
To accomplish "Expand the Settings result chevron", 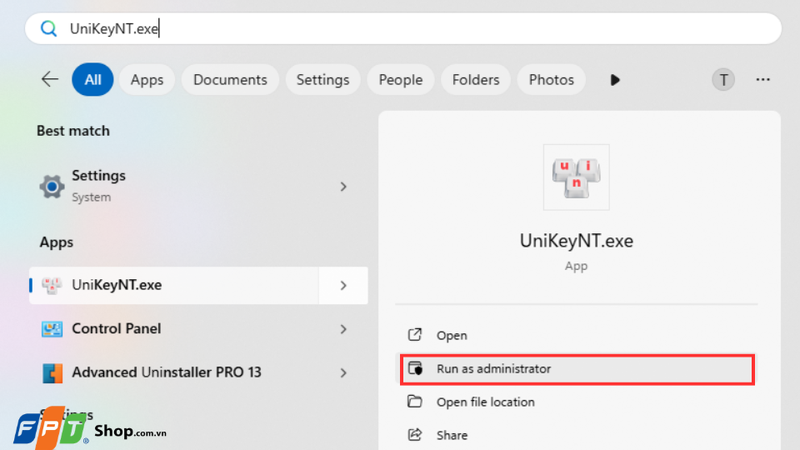I will click(x=343, y=187).
